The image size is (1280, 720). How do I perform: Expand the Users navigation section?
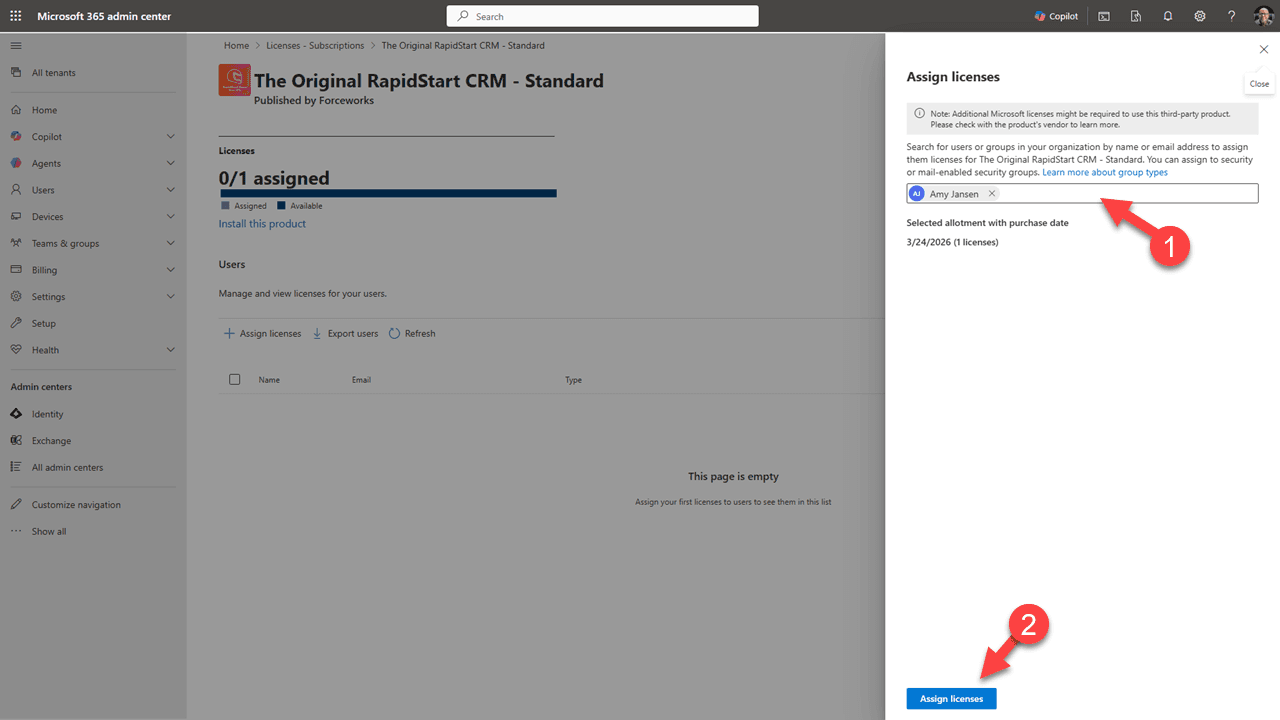(170, 190)
